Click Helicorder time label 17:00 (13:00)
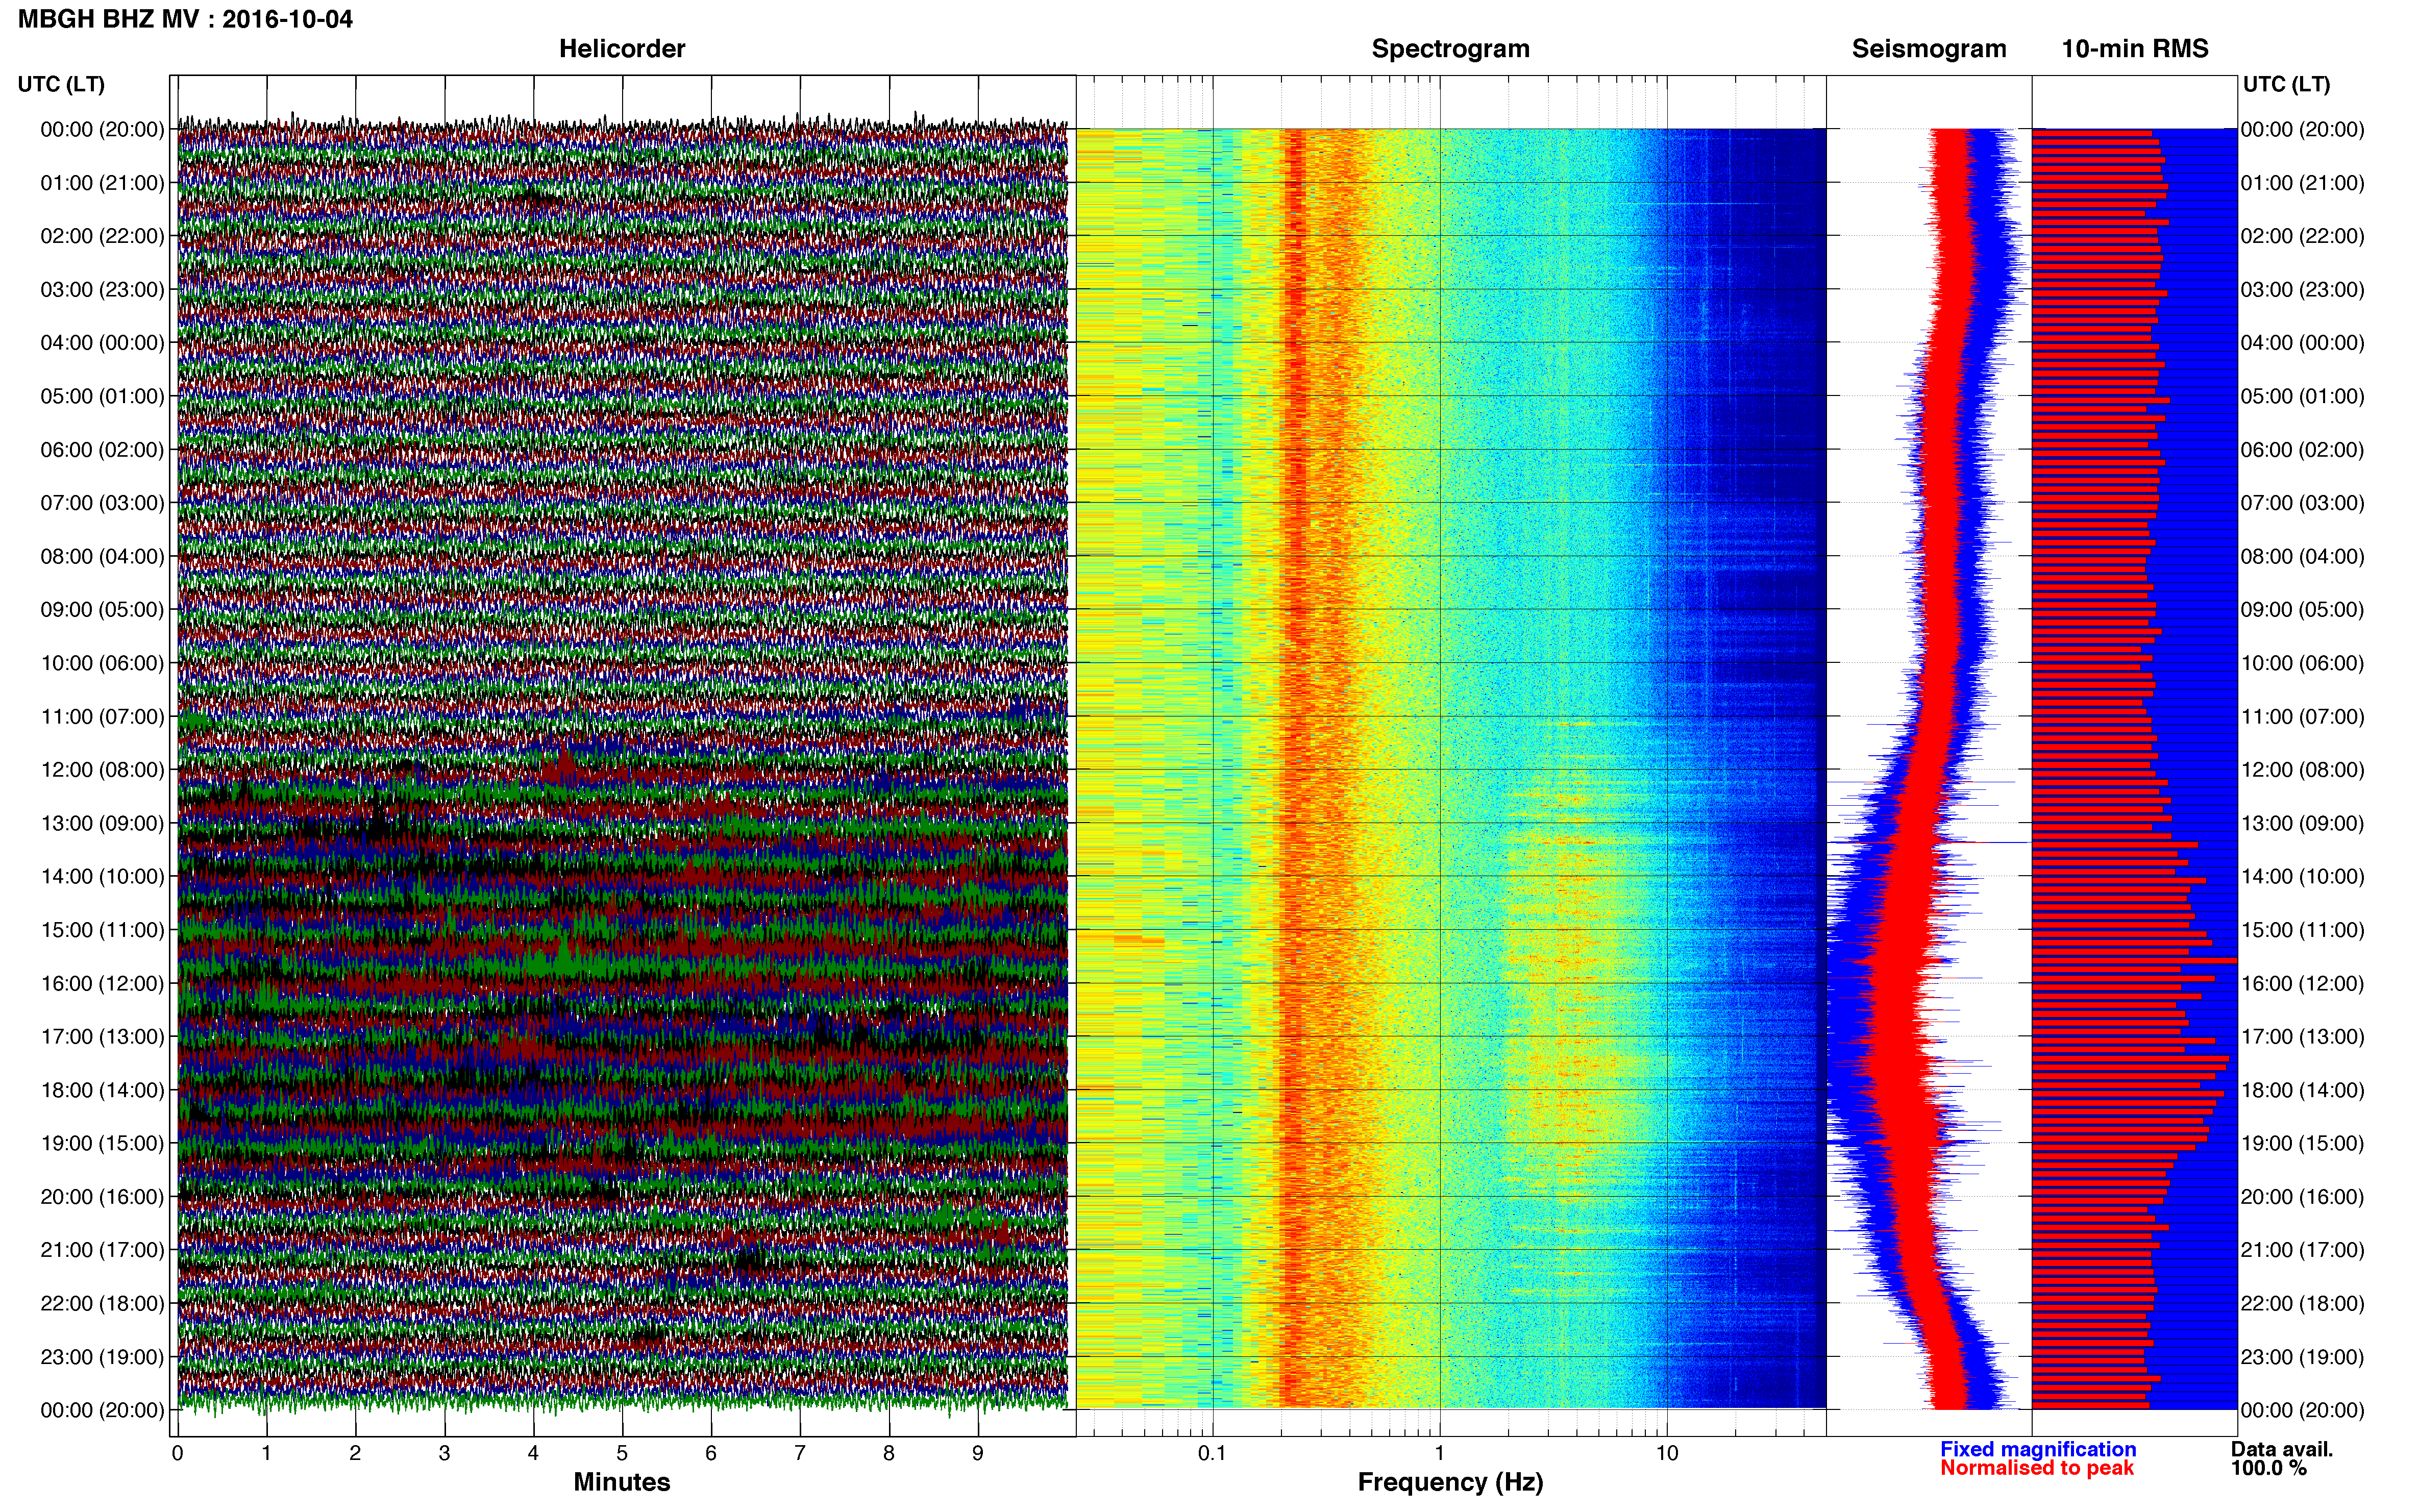This screenshot has width=2419, height=1512. pyautogui.click(x=102, y=1037)
